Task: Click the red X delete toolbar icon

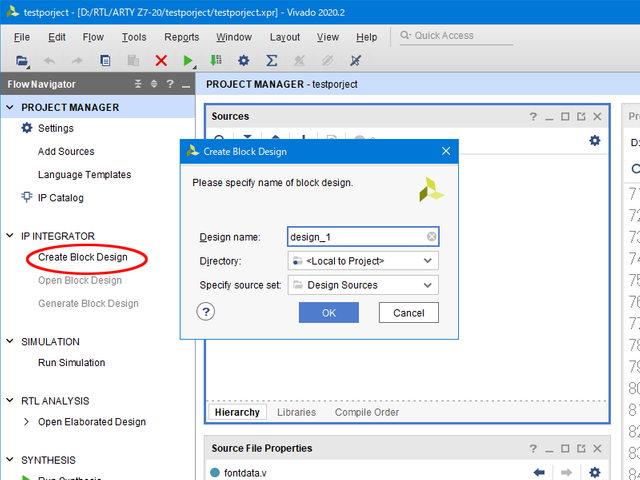Action: click(161, 61)
